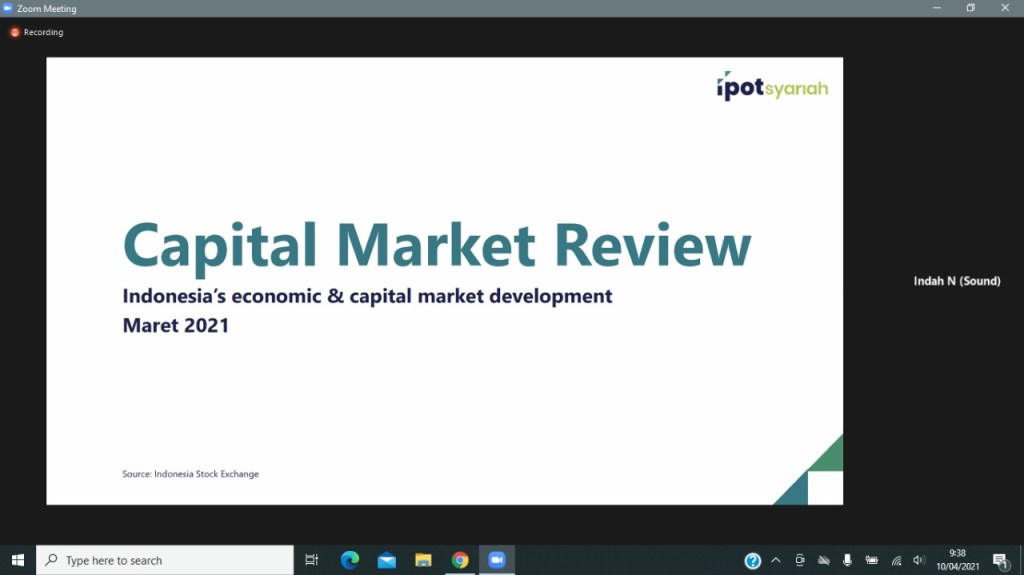Image resolution: width=1024 pixels, height=575 pixels.
Task: Expand the hidden system tray icons chevron
Action: coord(776,560)
